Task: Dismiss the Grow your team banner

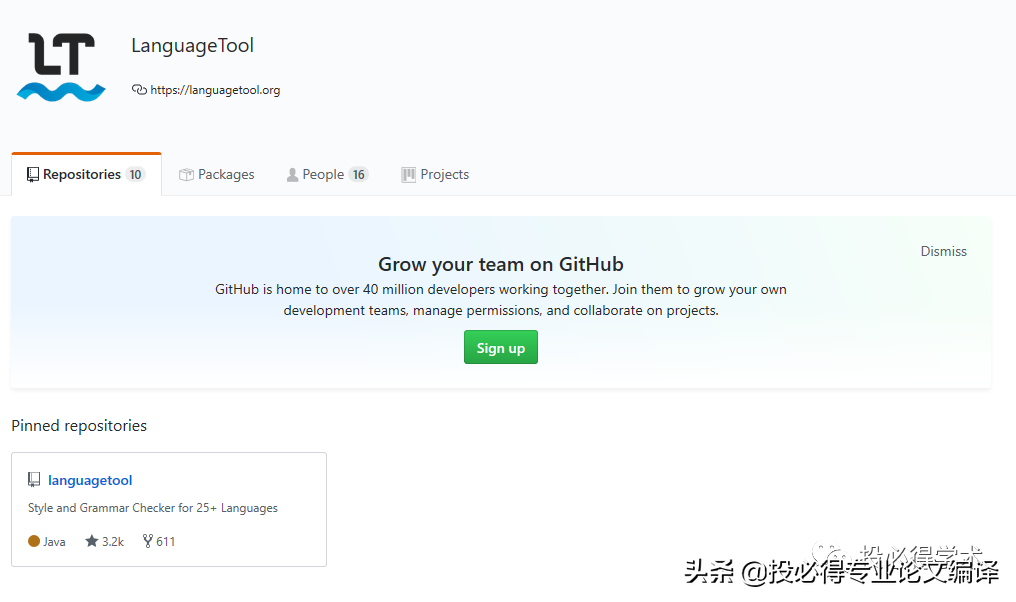Action: (x=943, y=251)
